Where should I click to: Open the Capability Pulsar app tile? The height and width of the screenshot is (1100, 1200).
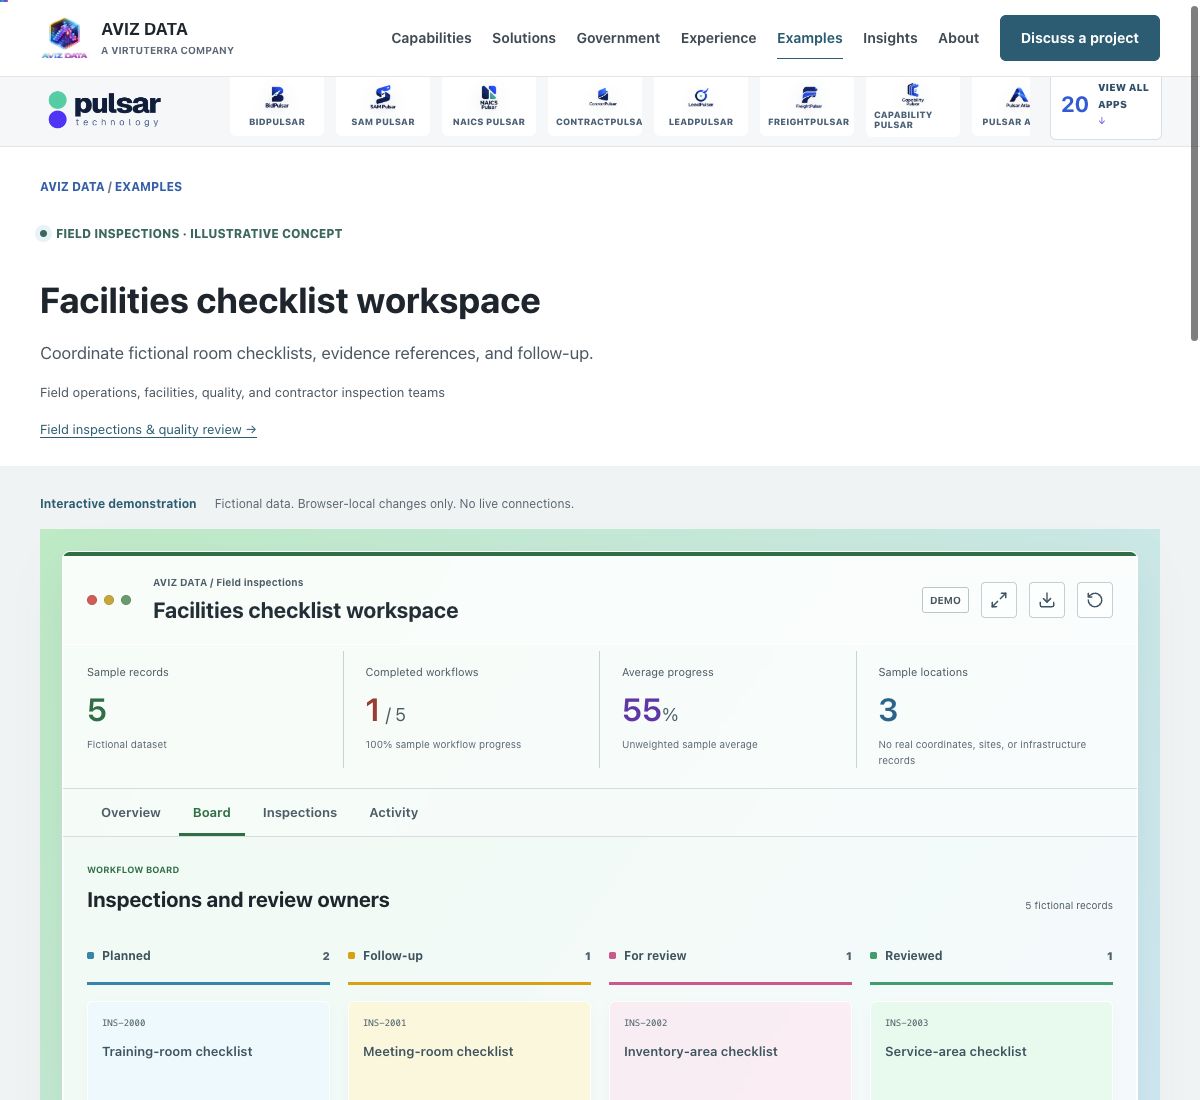click(913, 107)
